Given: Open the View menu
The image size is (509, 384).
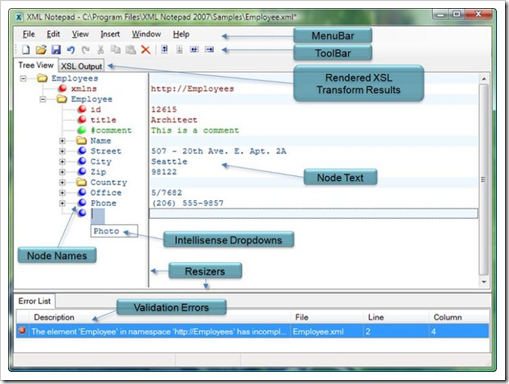Looking at the screenshot, I should click(x=80, y=34).
